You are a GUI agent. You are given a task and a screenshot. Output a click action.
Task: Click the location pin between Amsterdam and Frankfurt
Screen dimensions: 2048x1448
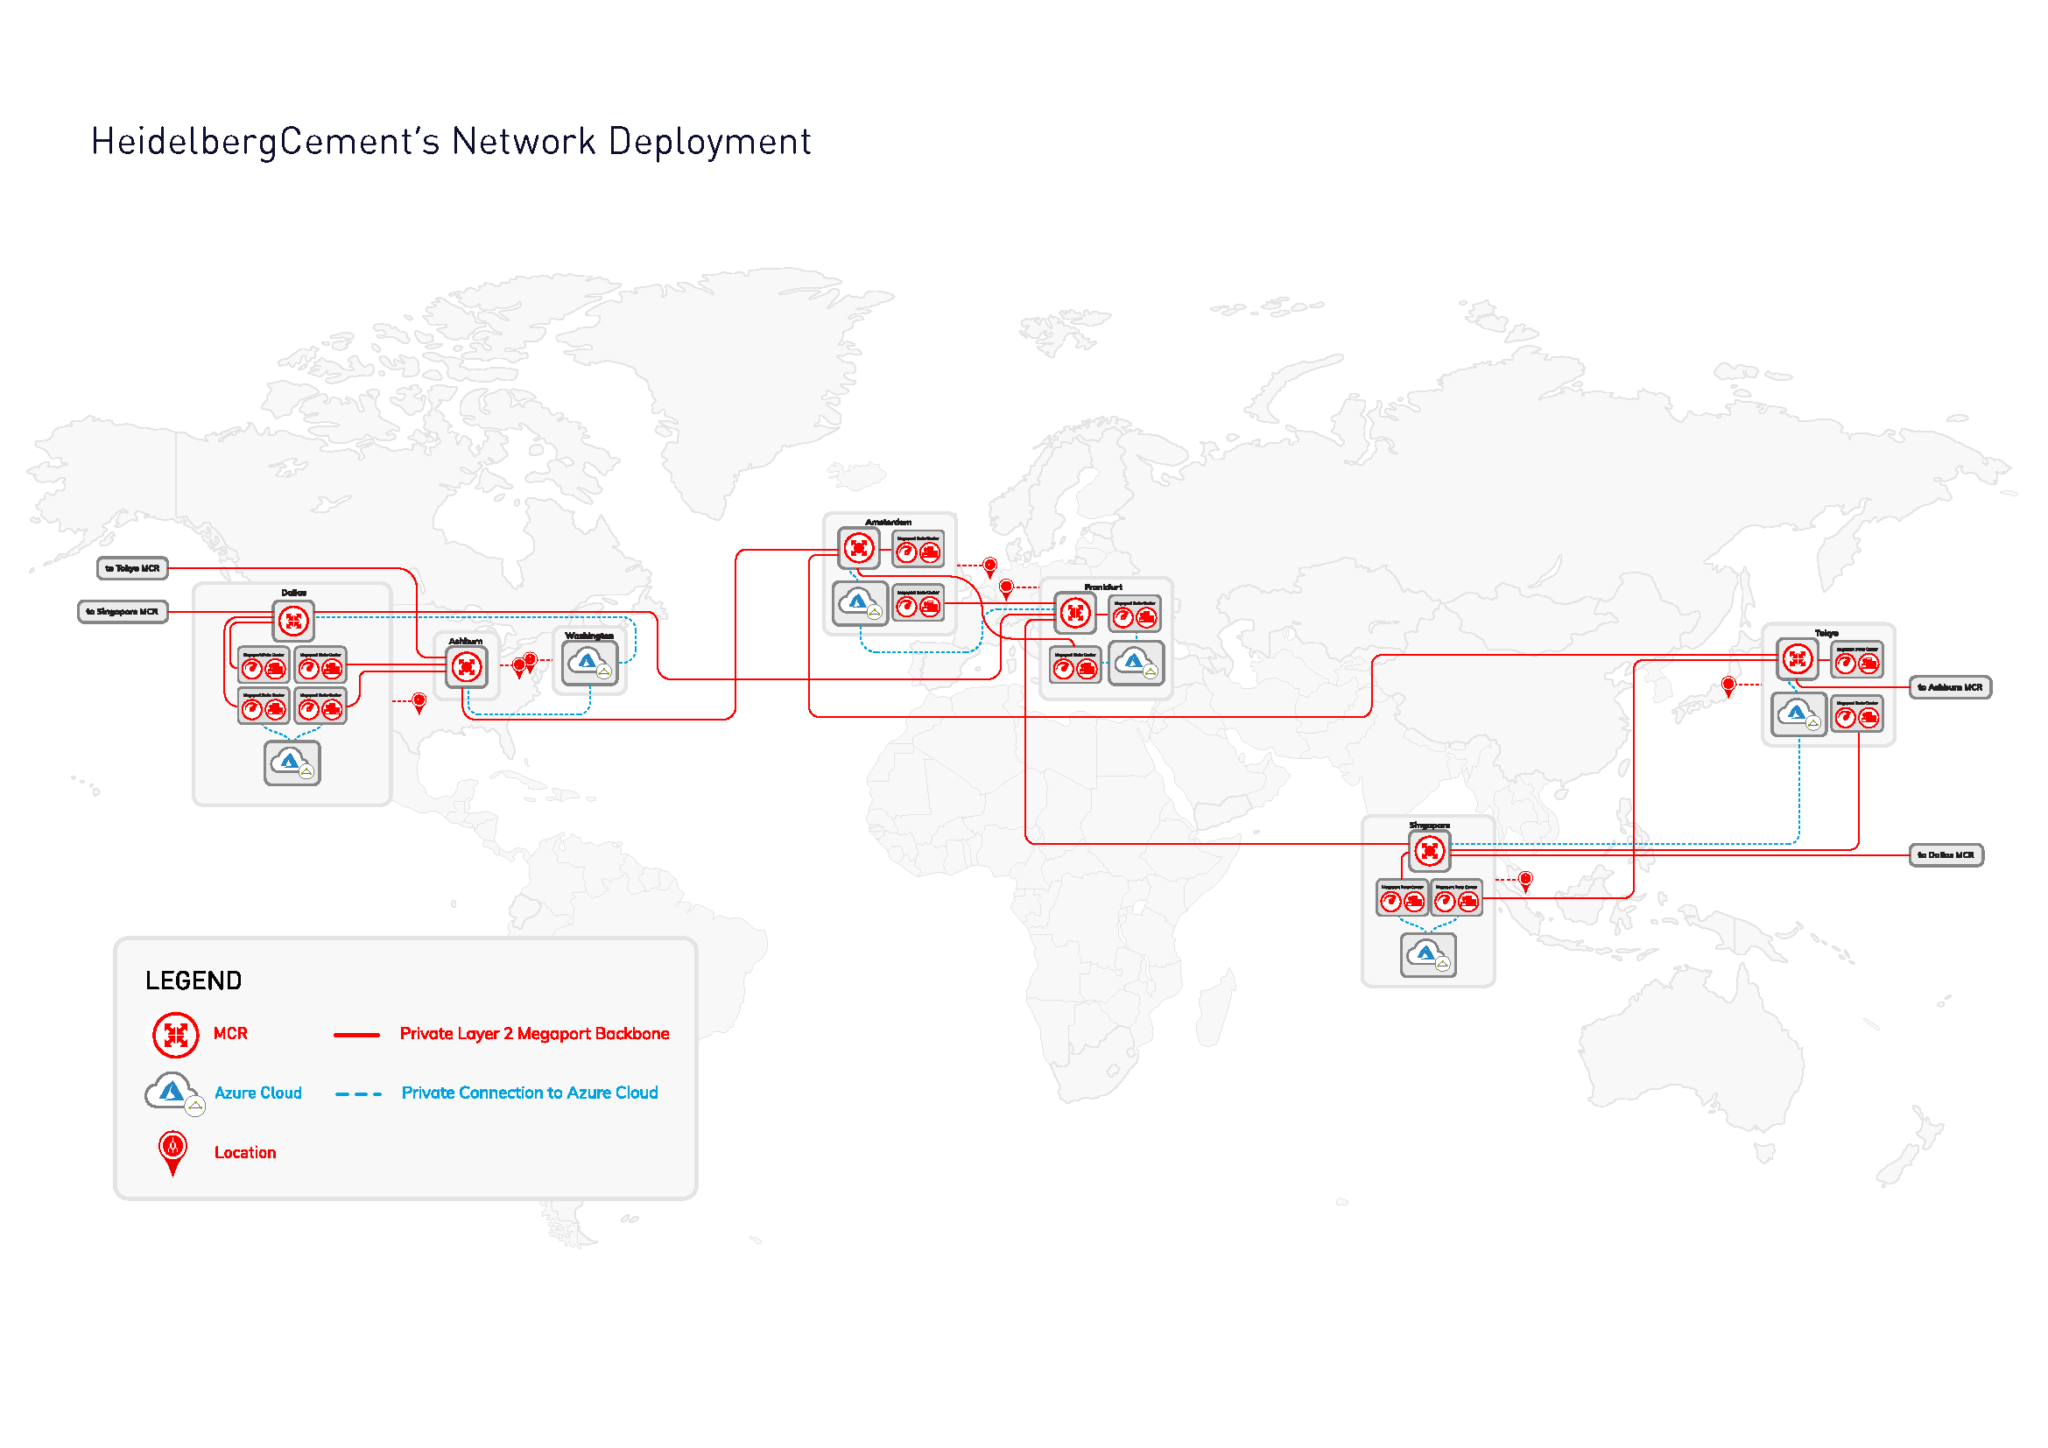[x=989, y=565]
